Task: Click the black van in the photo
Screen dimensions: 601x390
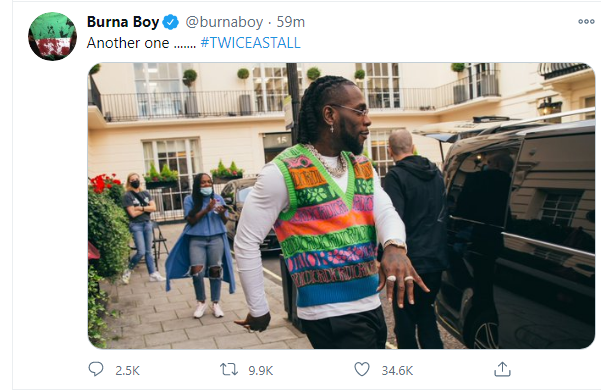Action: [x=516, y=234]
